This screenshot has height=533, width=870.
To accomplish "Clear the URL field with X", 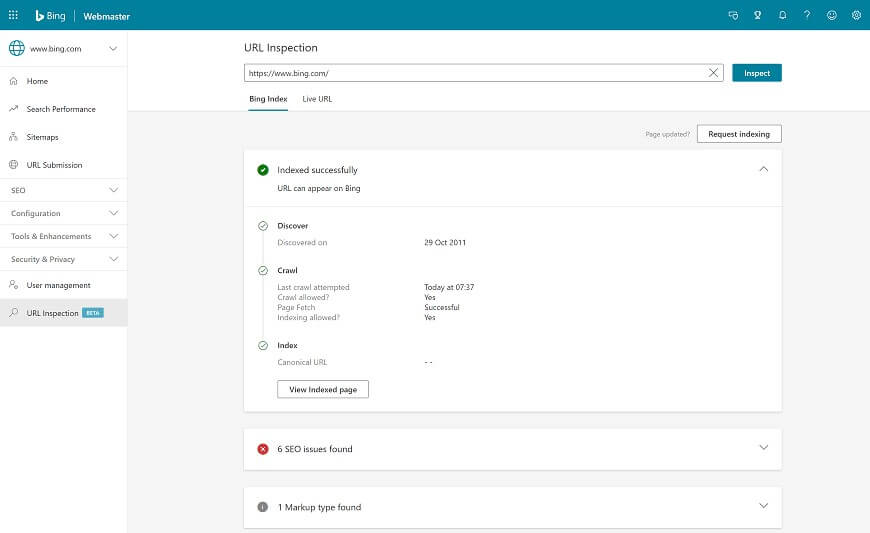I will coord(713,73).
